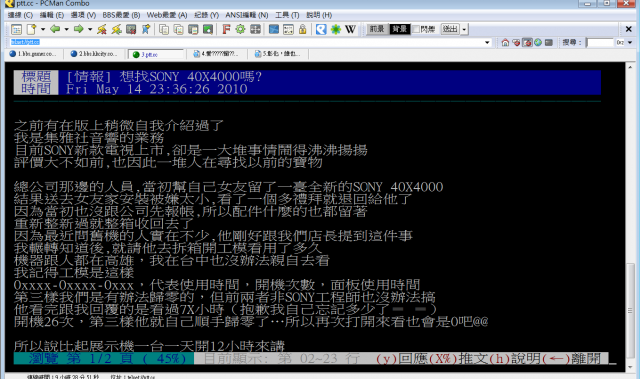Click the ANSI copy icon
This screenshot has width=640, height=379.
[x=179, y=29]
